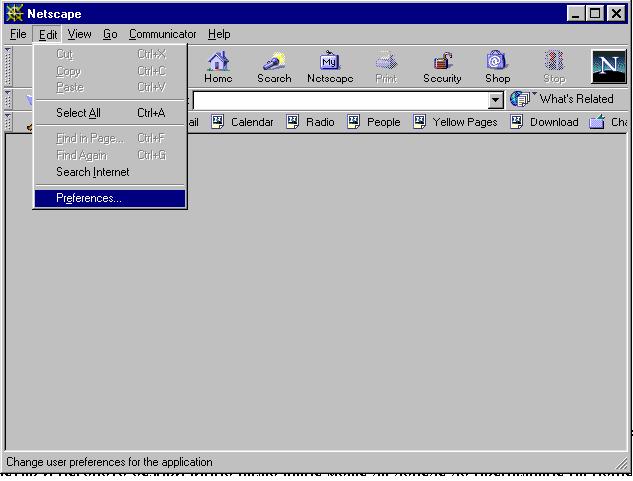Click the Netscape N logo throbber
The image size is (633, 481).
pyautogui.click(x=608, y=67)
